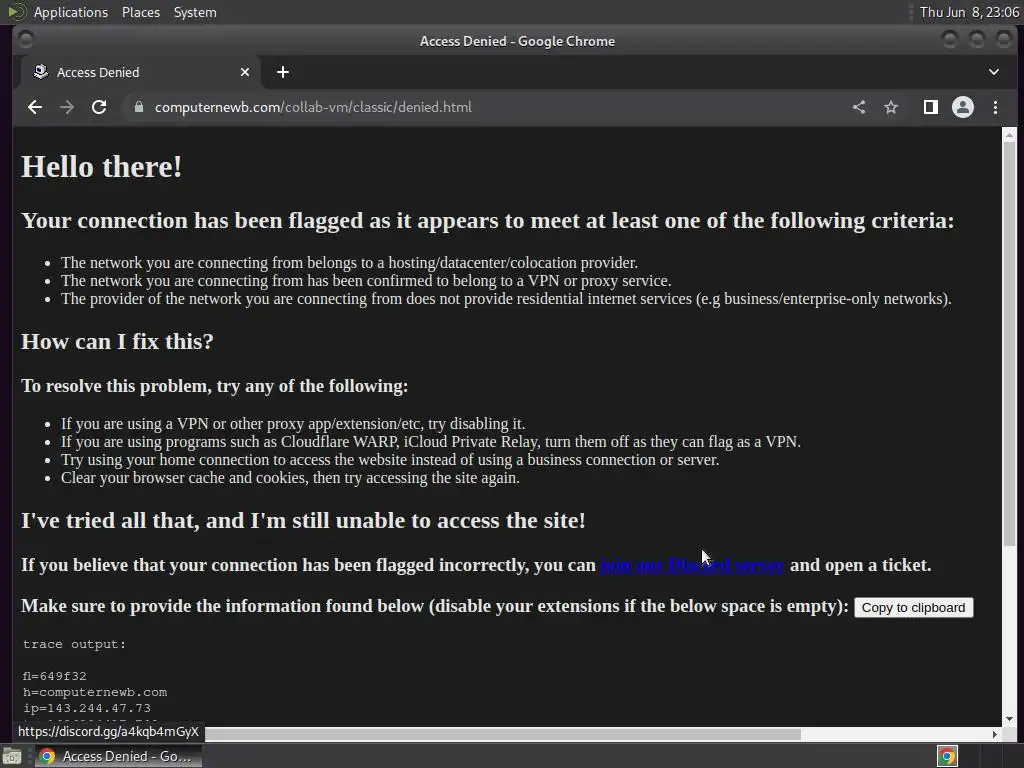Click the Cloudflare WARP bullet text
This screenshot has width=1024, height=768.
pos(430,441)
